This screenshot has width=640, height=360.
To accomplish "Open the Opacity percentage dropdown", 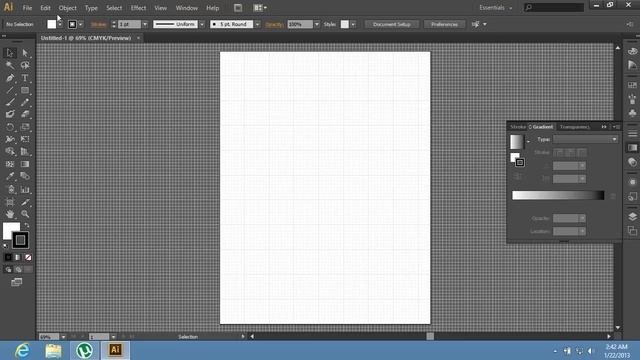I will [x=317, y=24].
